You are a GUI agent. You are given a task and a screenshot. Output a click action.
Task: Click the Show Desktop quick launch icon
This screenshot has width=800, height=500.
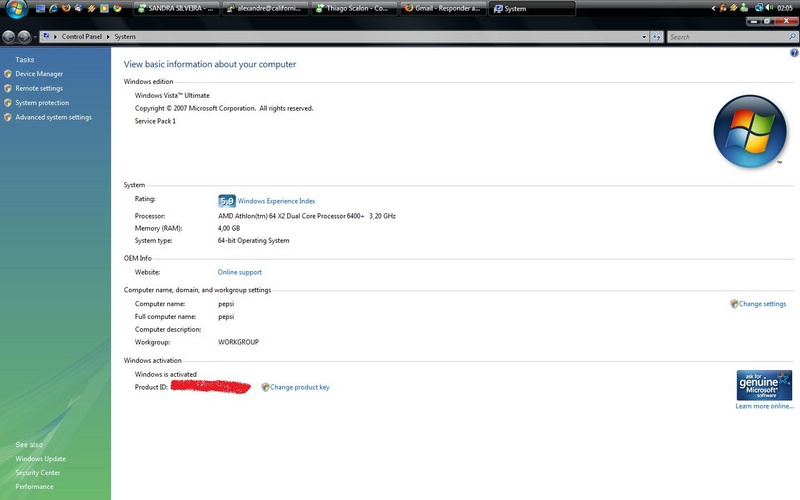click(40, 8)
